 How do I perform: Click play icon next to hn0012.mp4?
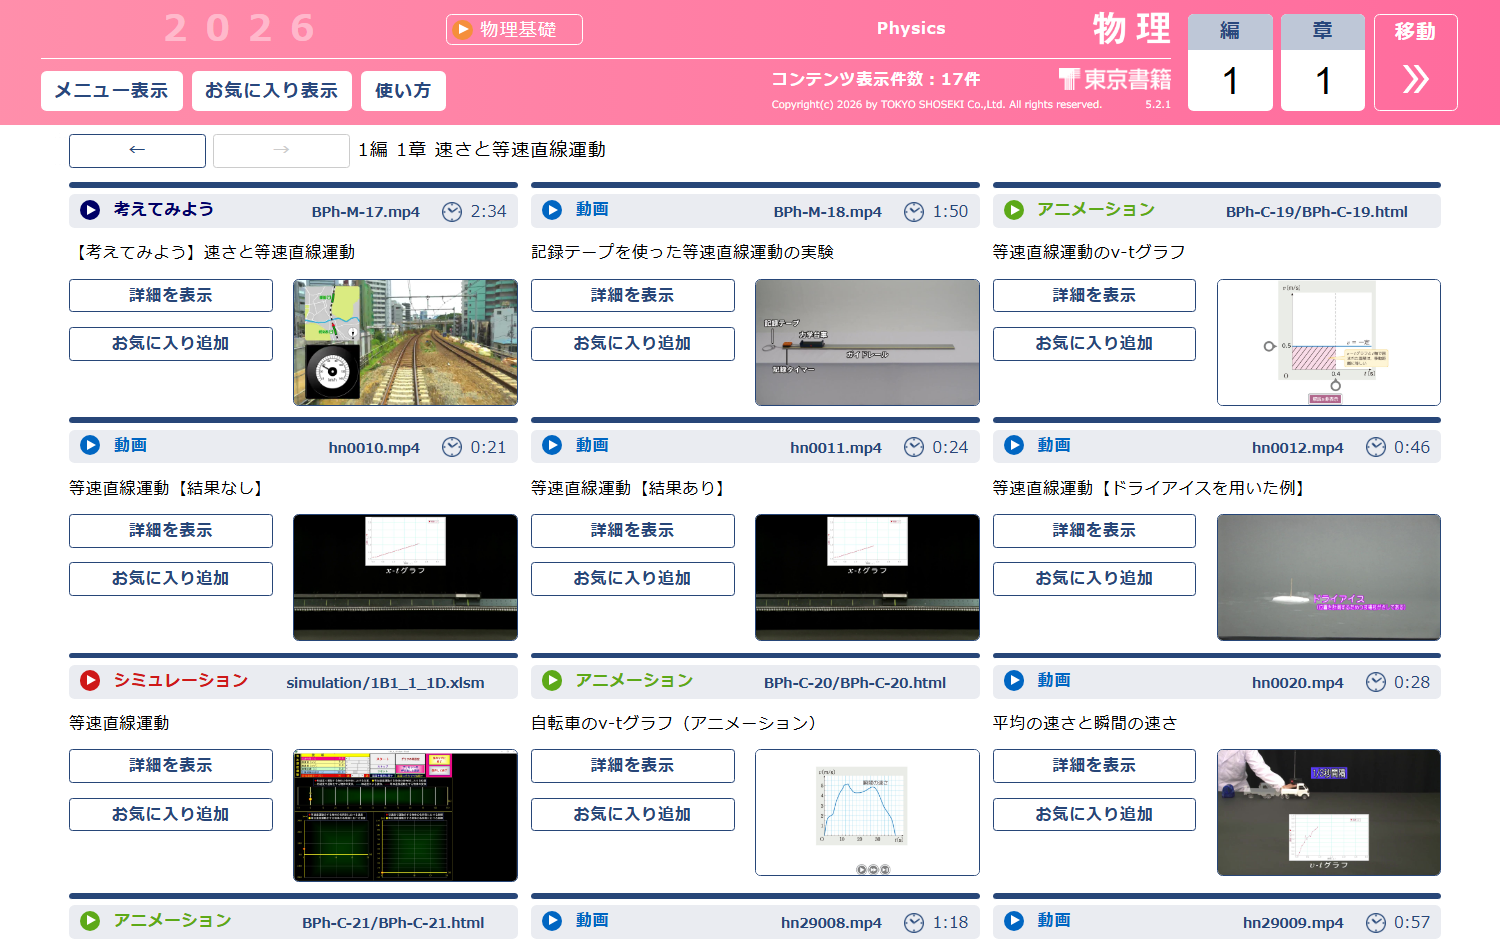click(1014, 446)
